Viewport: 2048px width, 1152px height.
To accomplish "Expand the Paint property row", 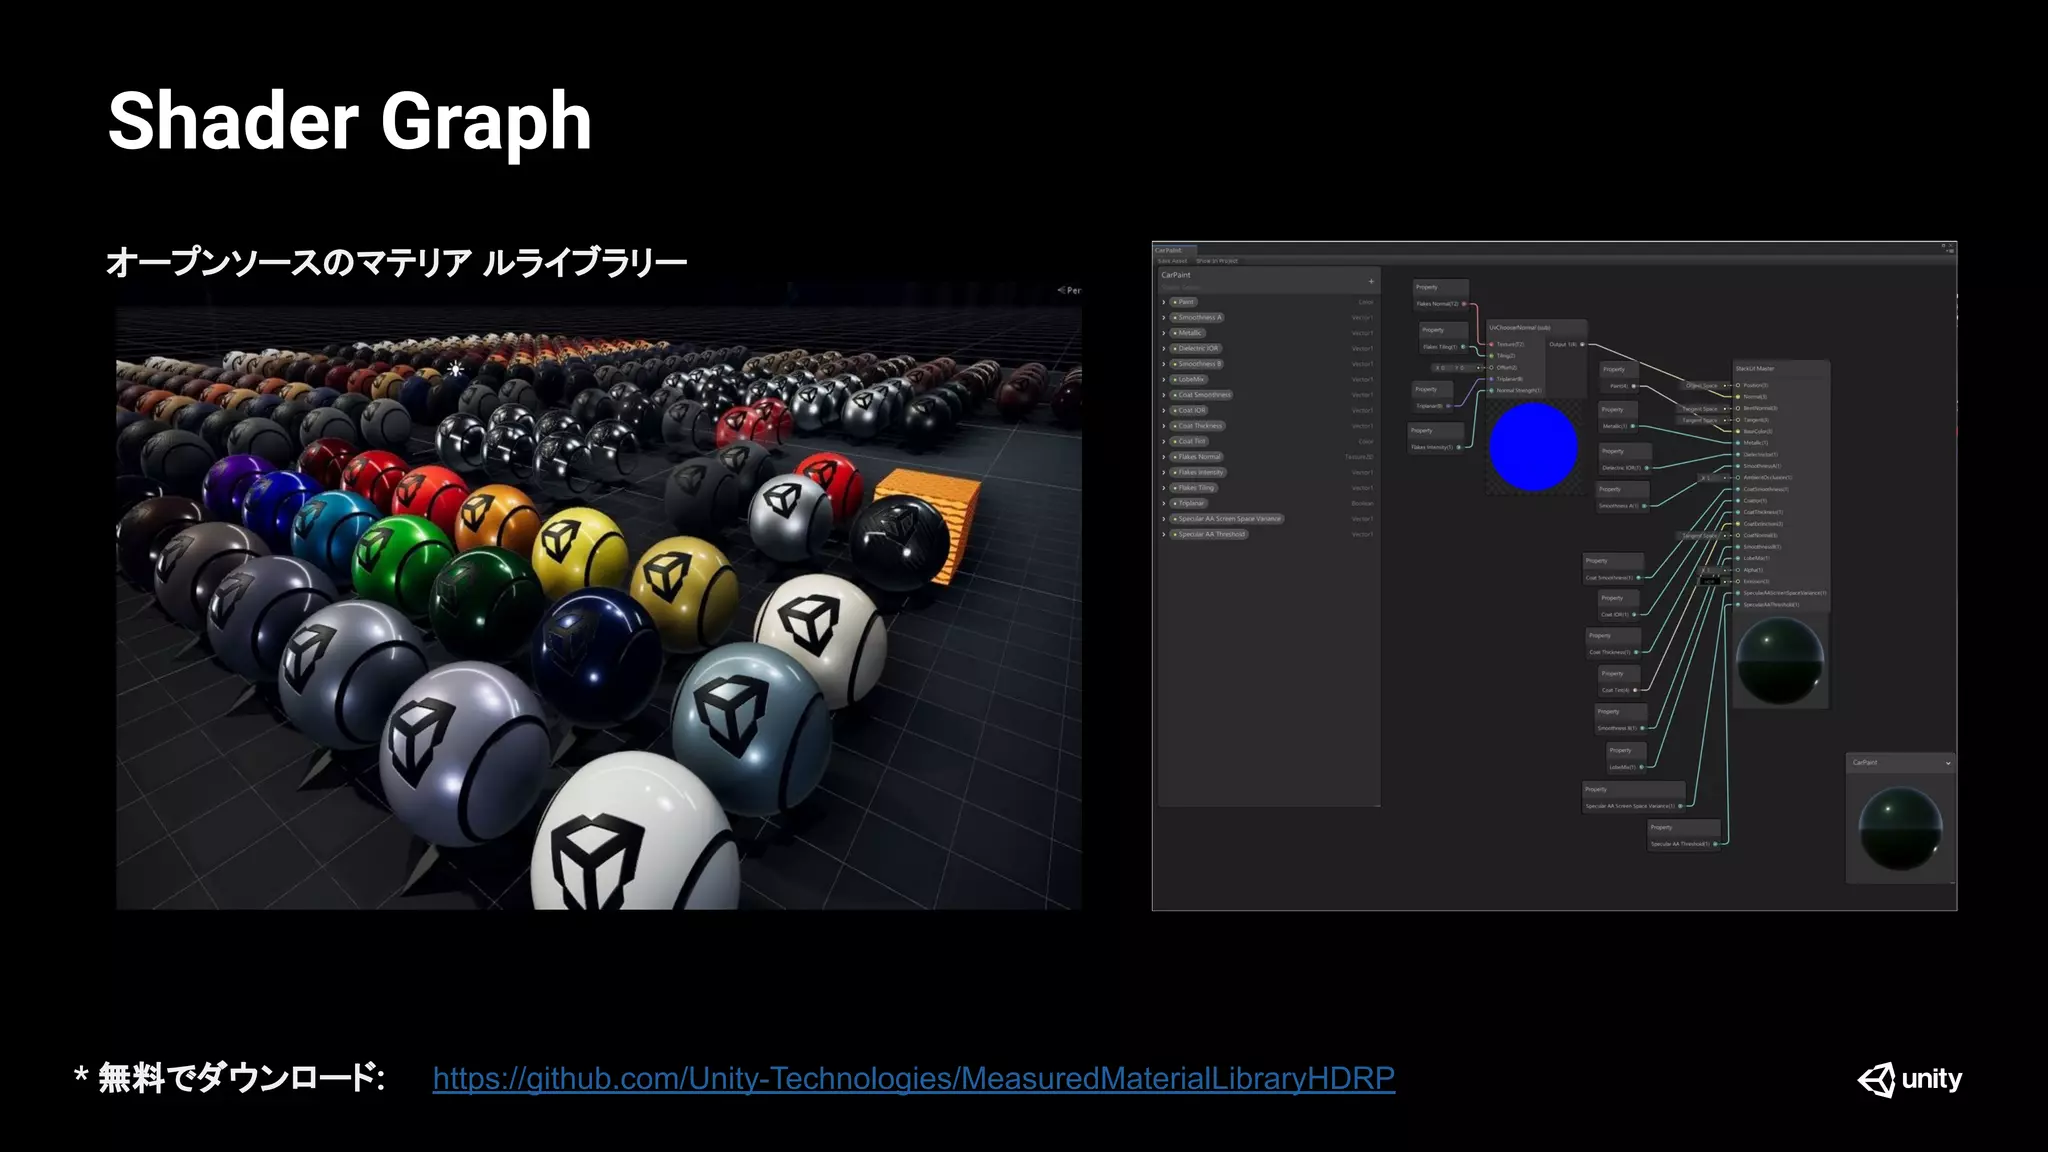I will click(1164, 302).
